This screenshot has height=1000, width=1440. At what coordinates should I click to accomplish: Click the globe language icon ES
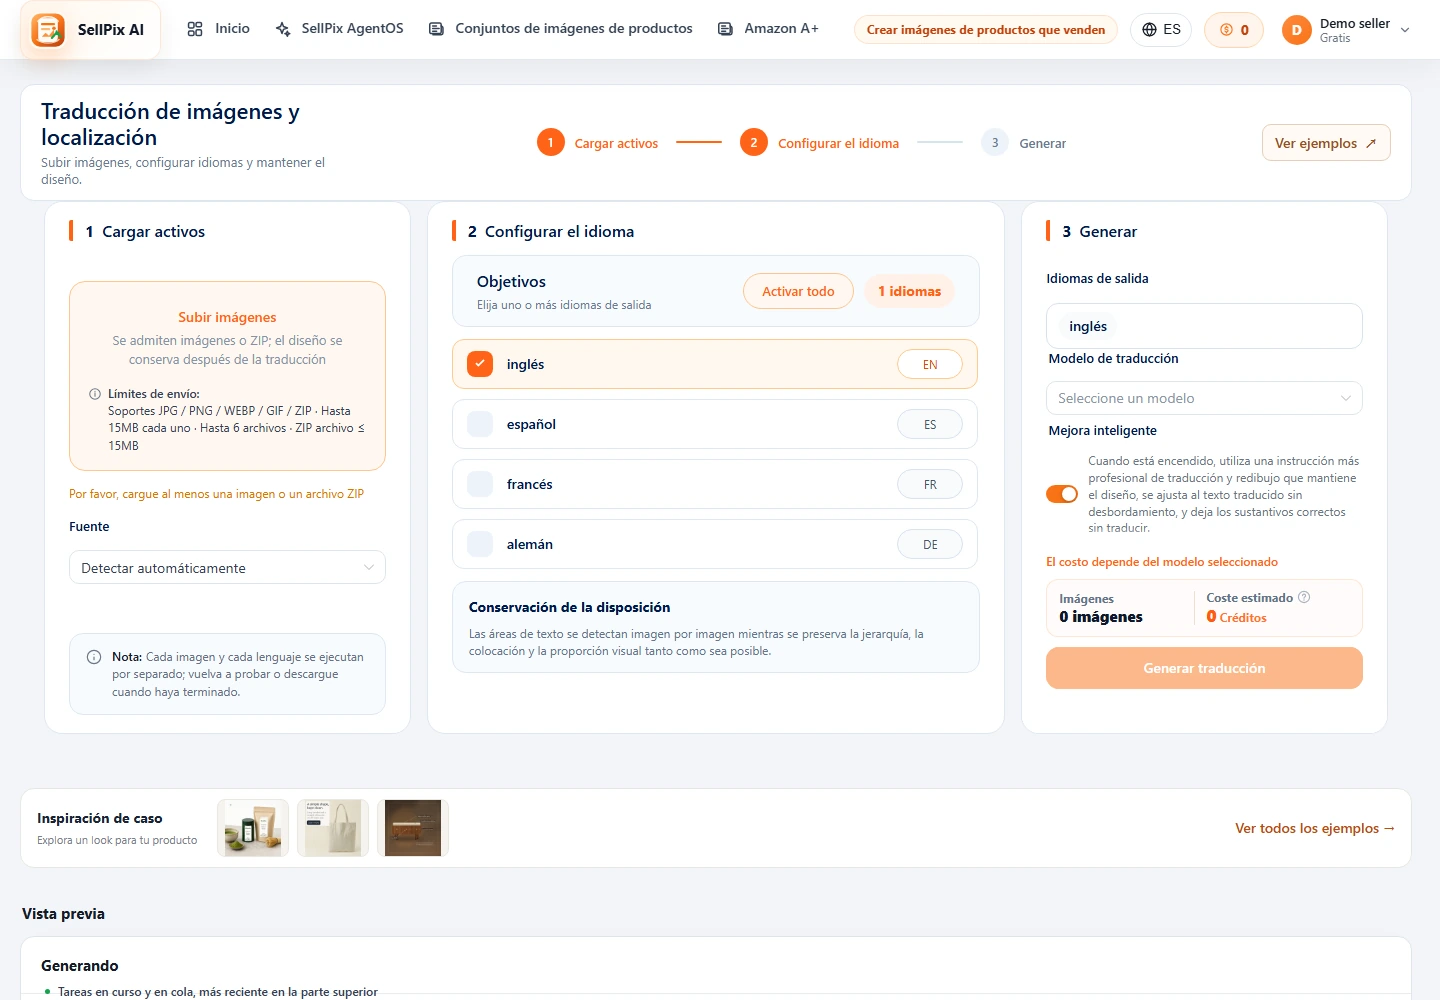(x=1149, y=30)
